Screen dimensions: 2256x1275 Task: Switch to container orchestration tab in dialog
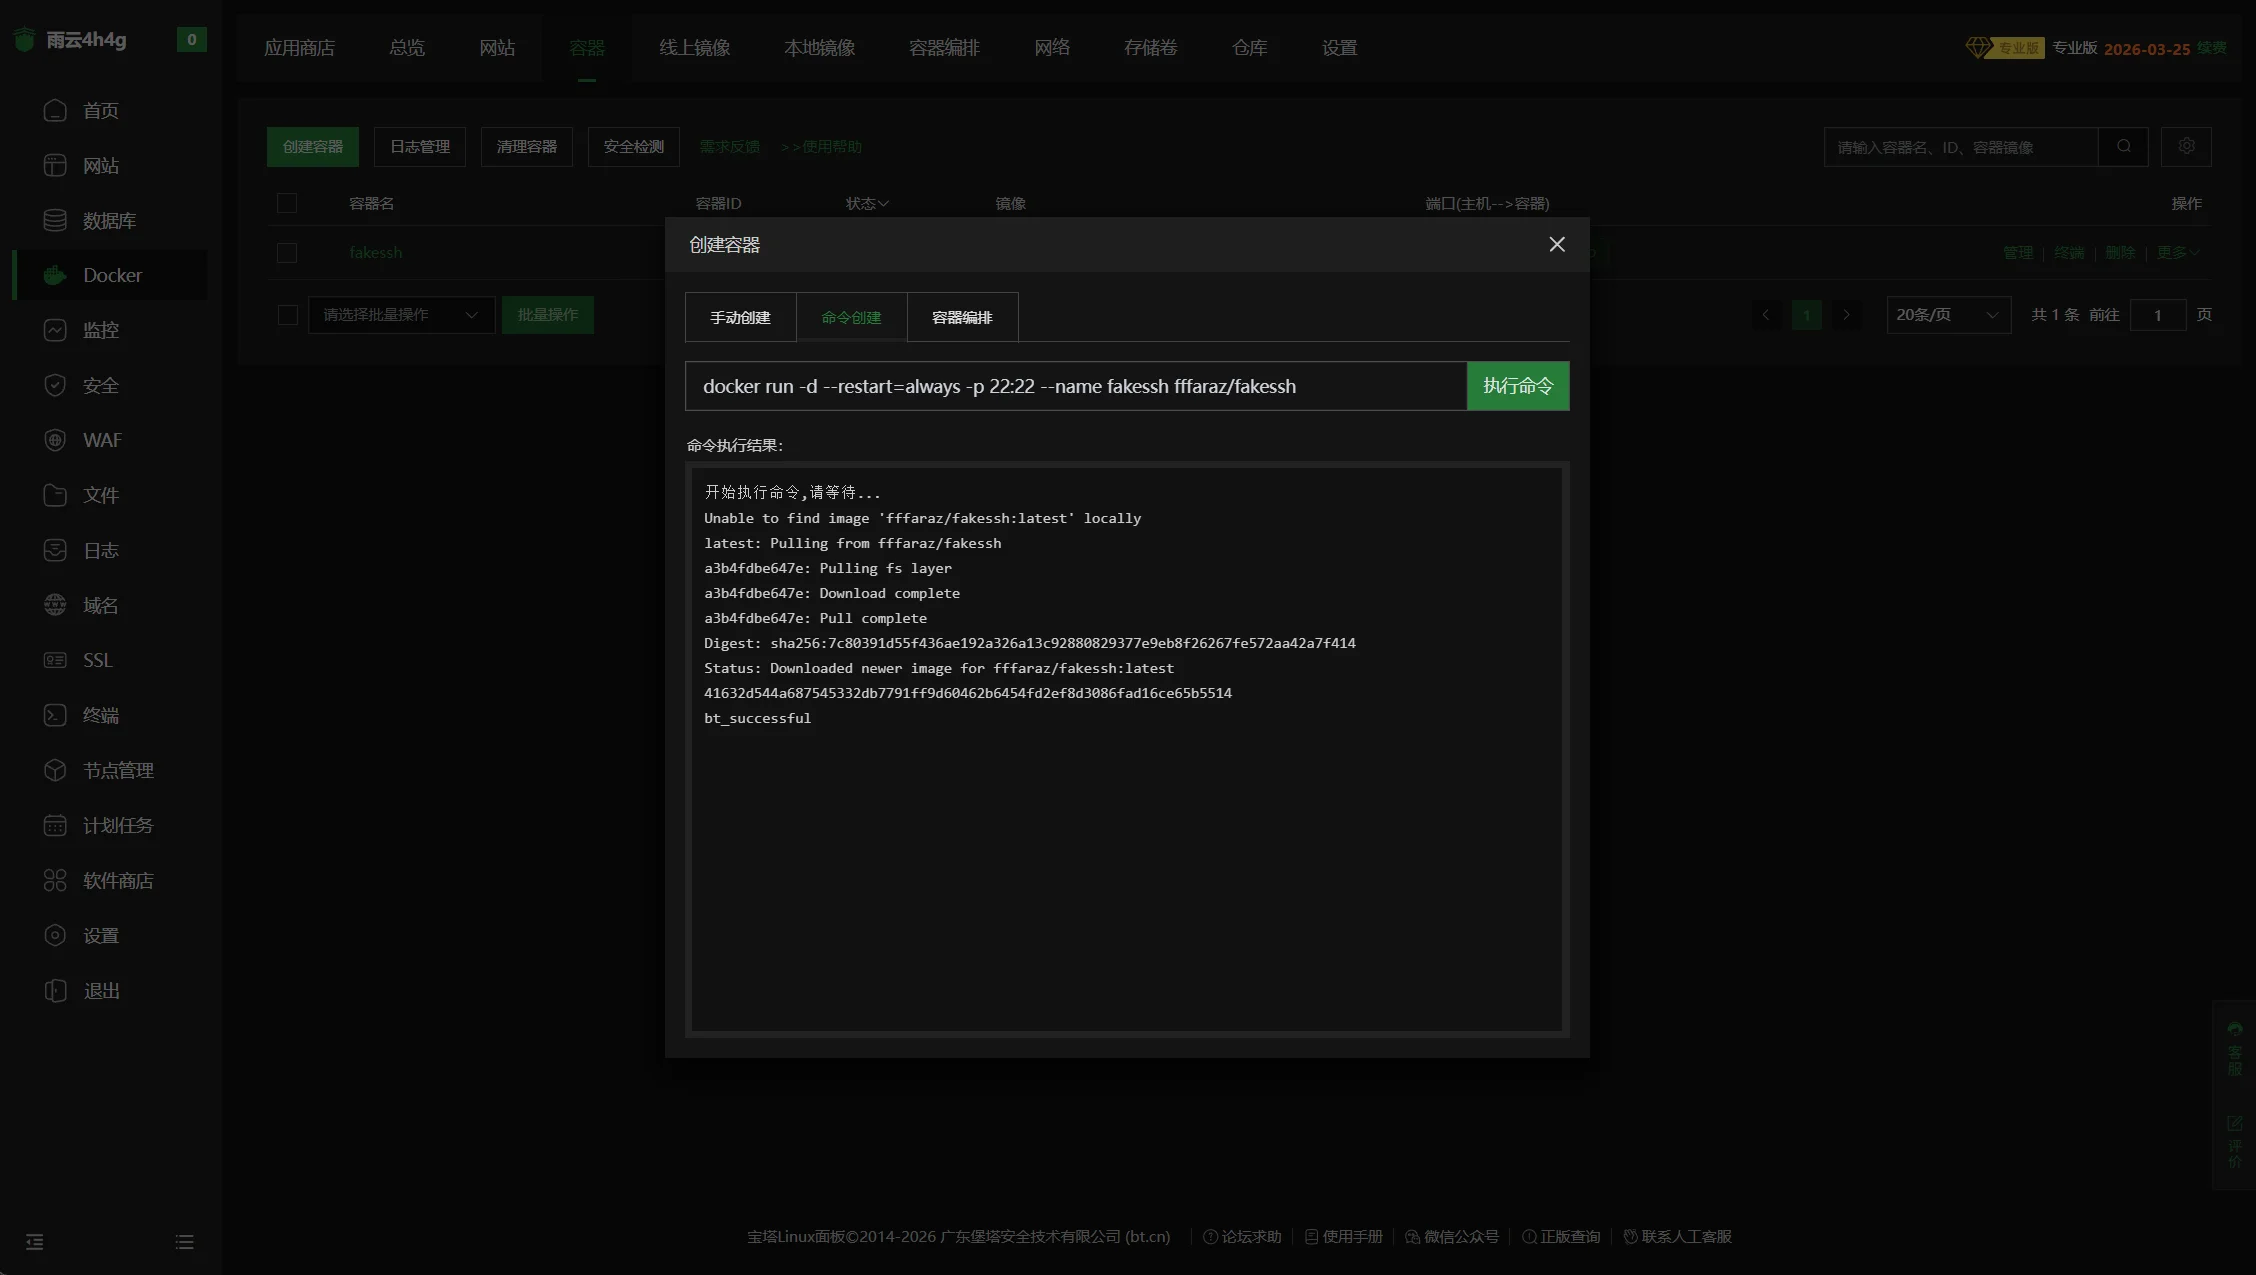(961, 317)
